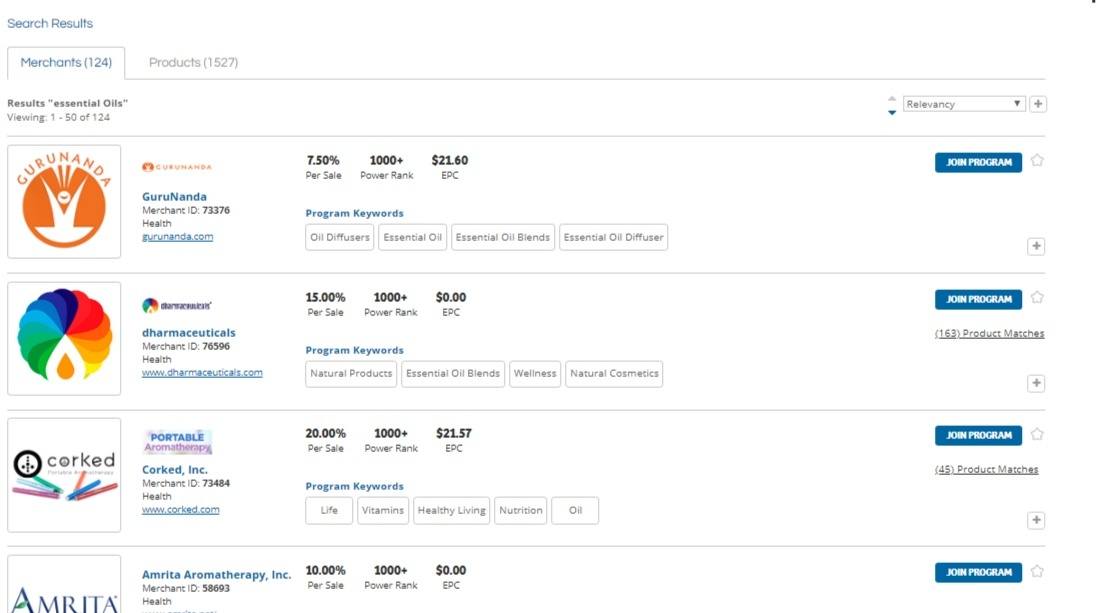Click the GuruNanda merchant name link
Image resolution: width=1100 pixels, height=613 pixels.
click(174, 196)
